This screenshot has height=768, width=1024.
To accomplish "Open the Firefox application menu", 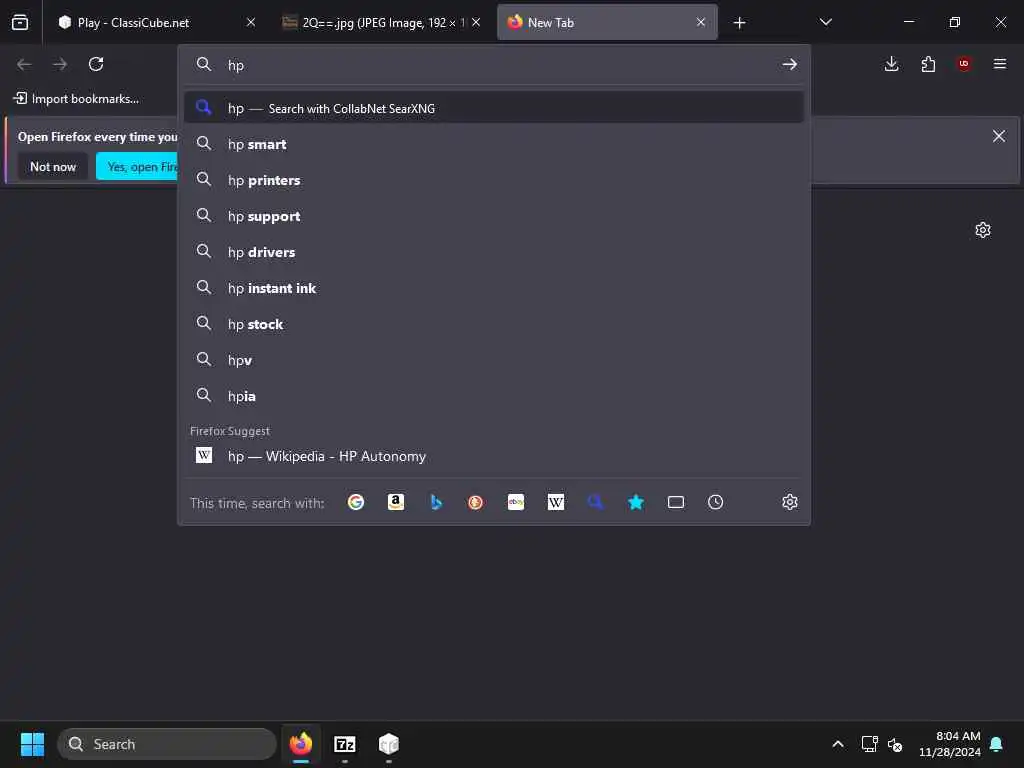I will 1000,64.
